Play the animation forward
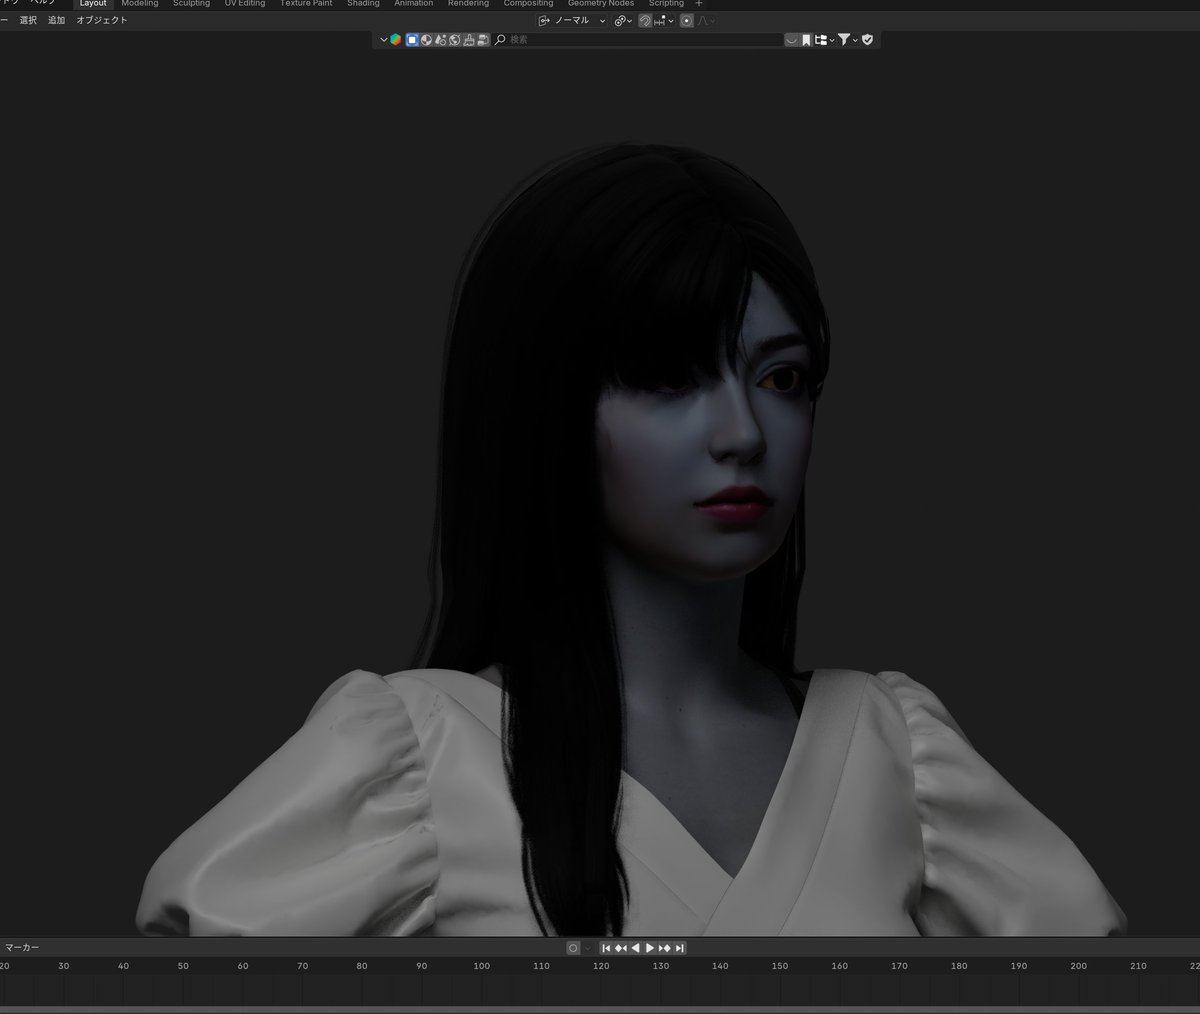1200x1014 pixels. [650, 948]
